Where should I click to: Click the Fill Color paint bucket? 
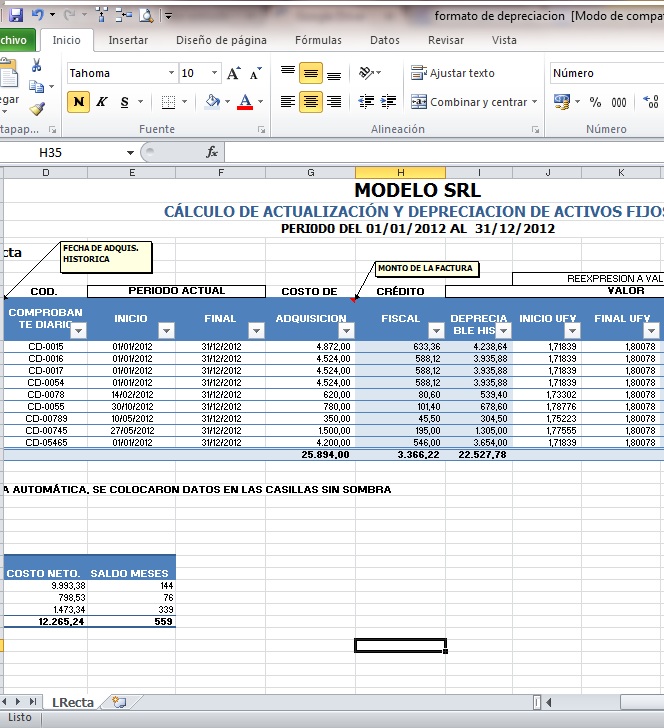click(x=213, y=101)
